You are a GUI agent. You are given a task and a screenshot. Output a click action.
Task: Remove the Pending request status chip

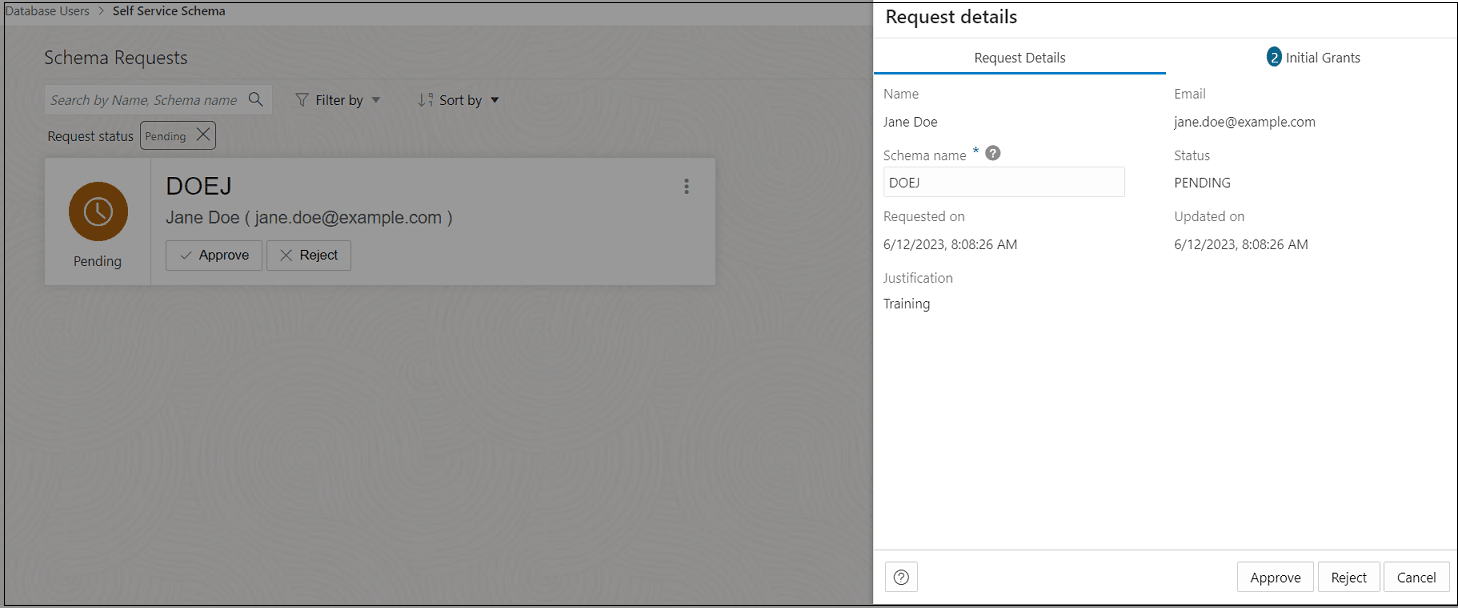pyautogui.click(x=202, y=135)
